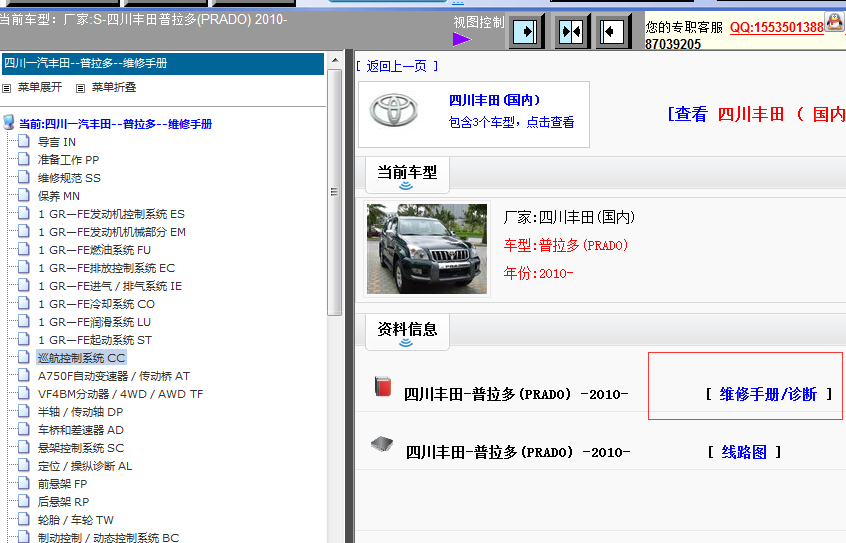The image size is (846, 543).
Task: Click the 菜单折叠 collapse icon
Action: (x=80, y=88)
